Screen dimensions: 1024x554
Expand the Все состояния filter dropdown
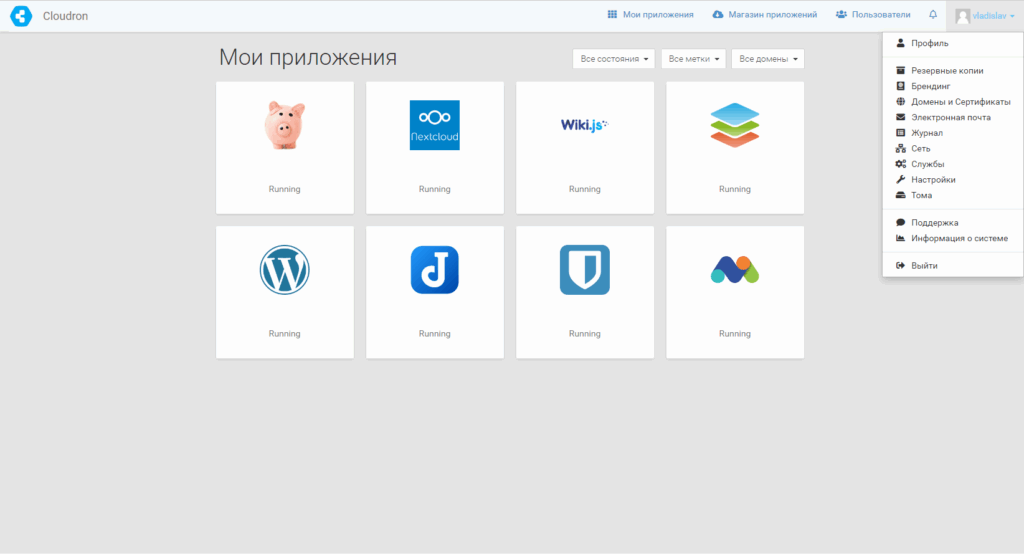click(x=613, y=59)
